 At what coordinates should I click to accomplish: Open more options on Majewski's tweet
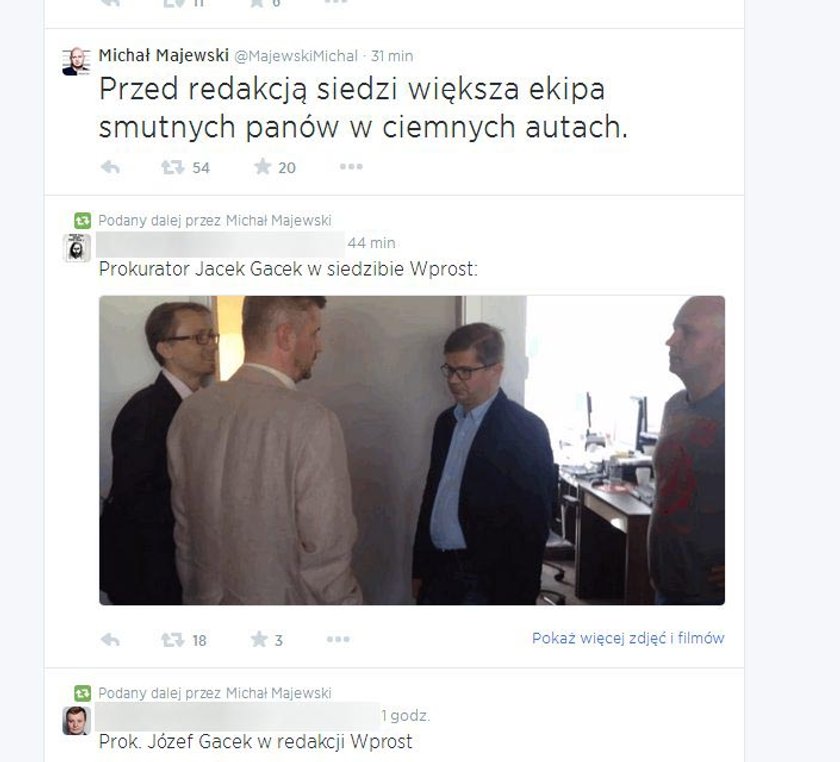(x=351, y=167)
